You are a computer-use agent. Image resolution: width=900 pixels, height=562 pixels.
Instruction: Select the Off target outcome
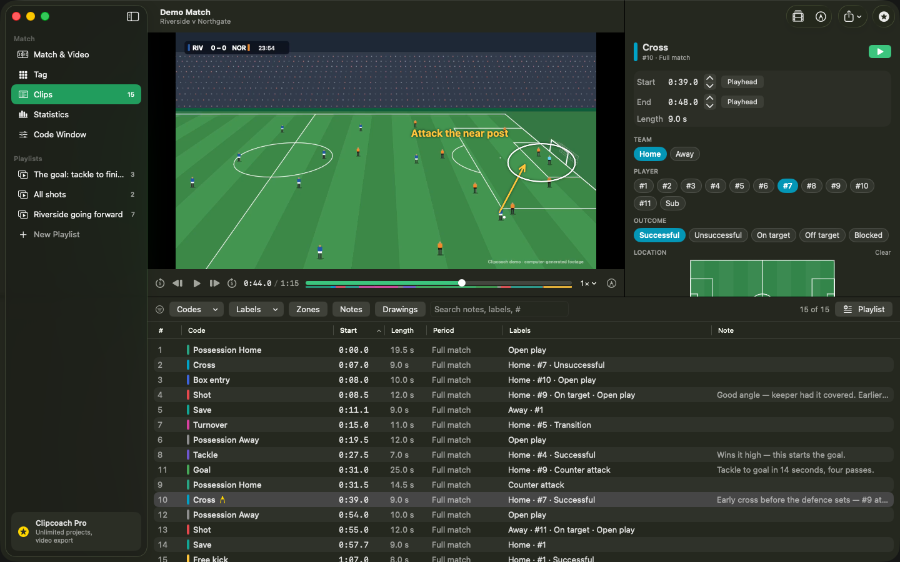pyautogui.click(x=821, y=235)
